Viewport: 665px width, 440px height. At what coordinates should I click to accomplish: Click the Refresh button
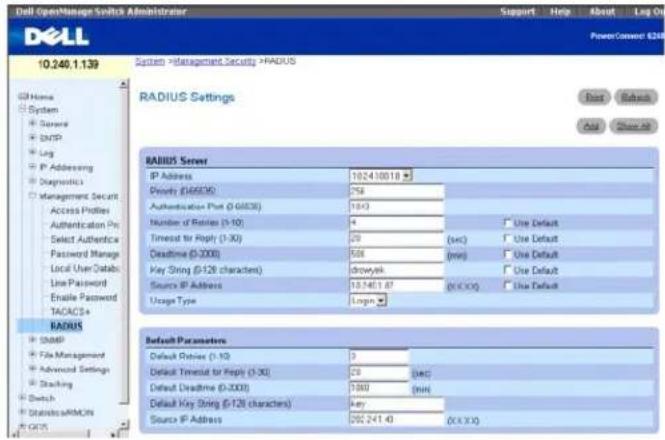coord(636,97)
